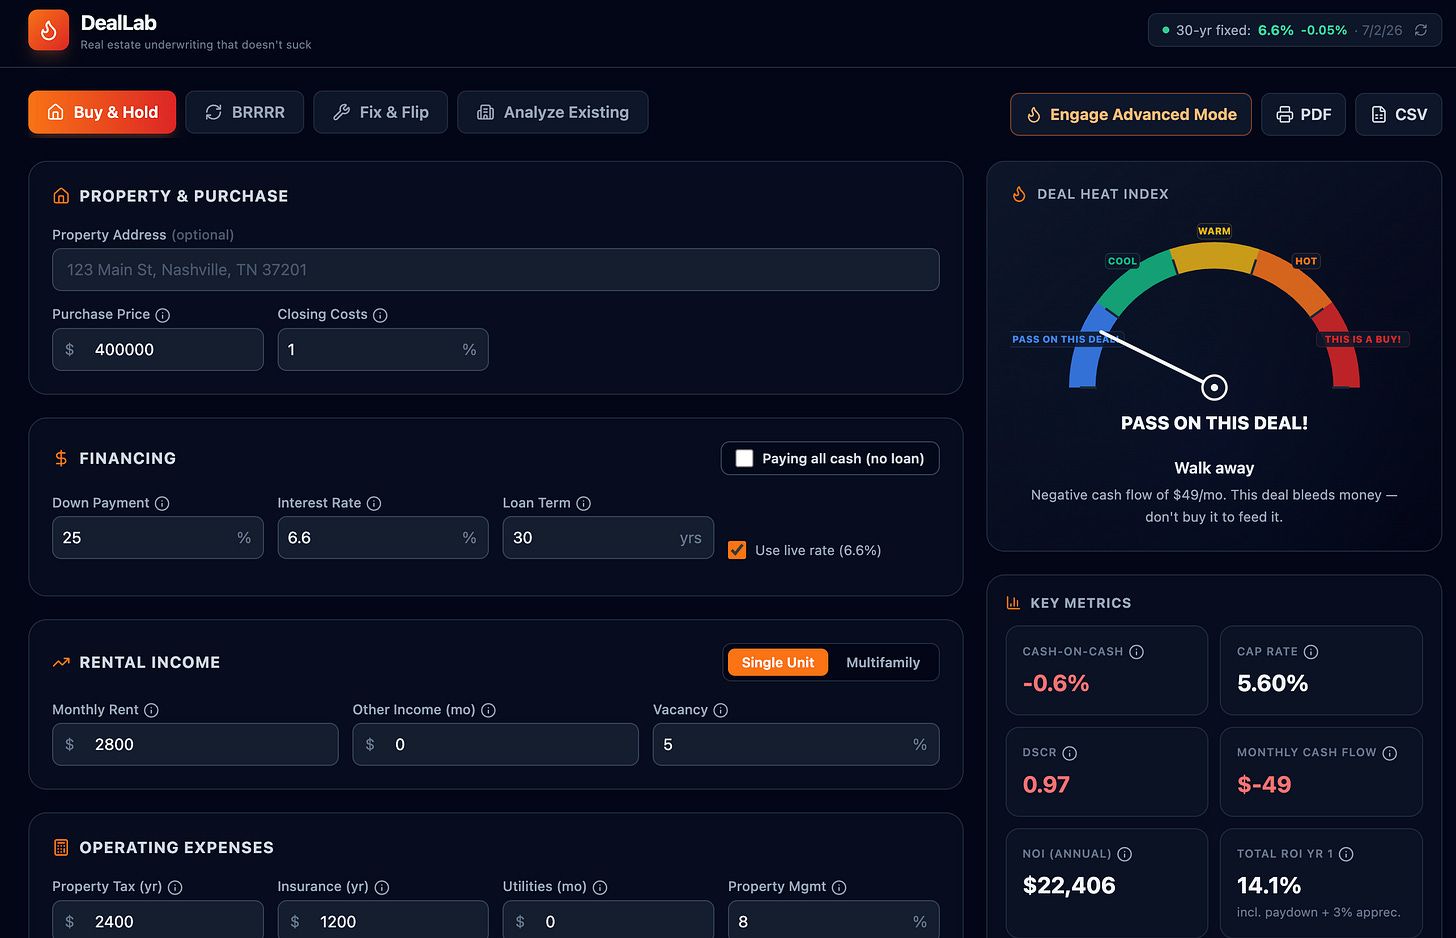Viewport: 1456px width, 938px height.
Task: Click the $-49 monthly cash flow value
Action: [x=1264, y=784]
